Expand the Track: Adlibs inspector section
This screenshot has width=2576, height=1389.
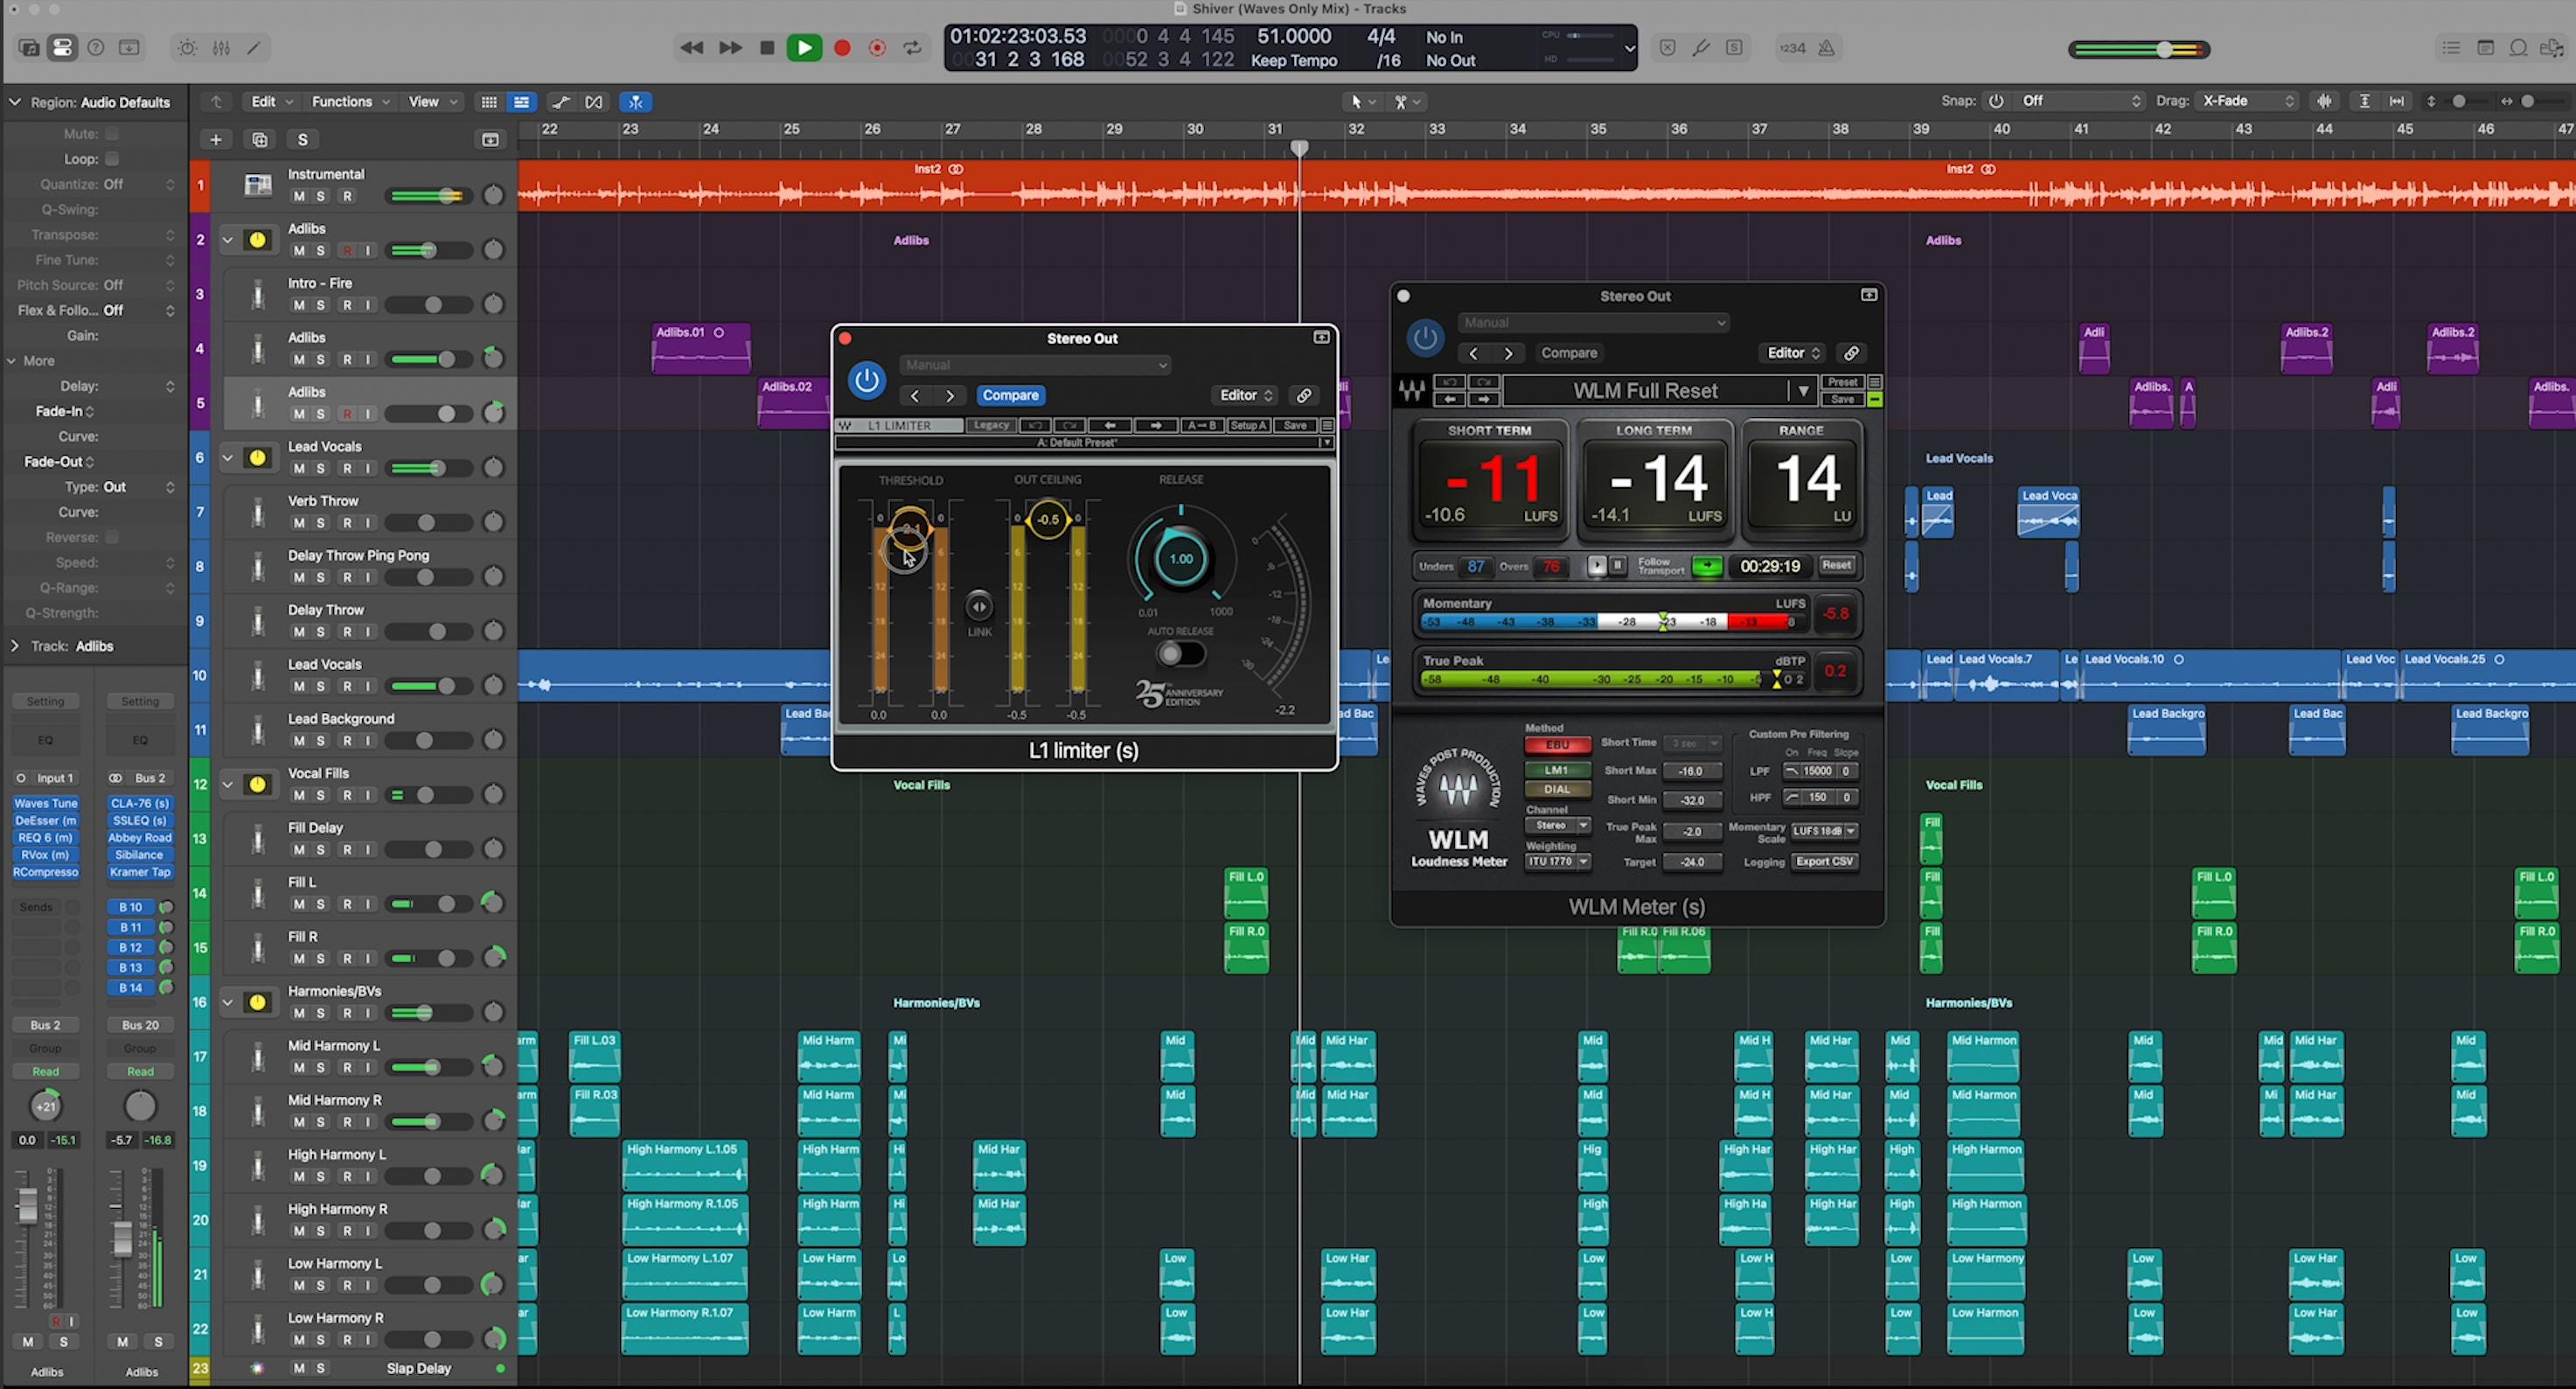tap(15, 646)
